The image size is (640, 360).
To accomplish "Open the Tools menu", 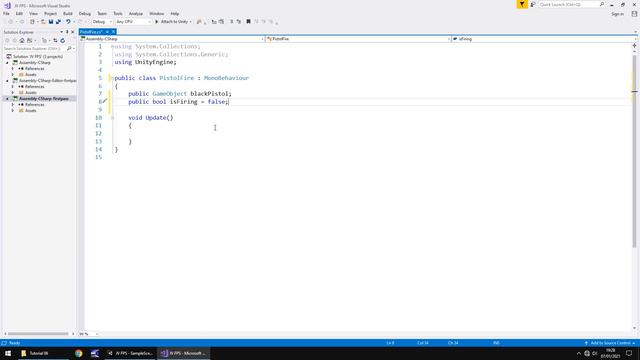I will coord(118,14).
